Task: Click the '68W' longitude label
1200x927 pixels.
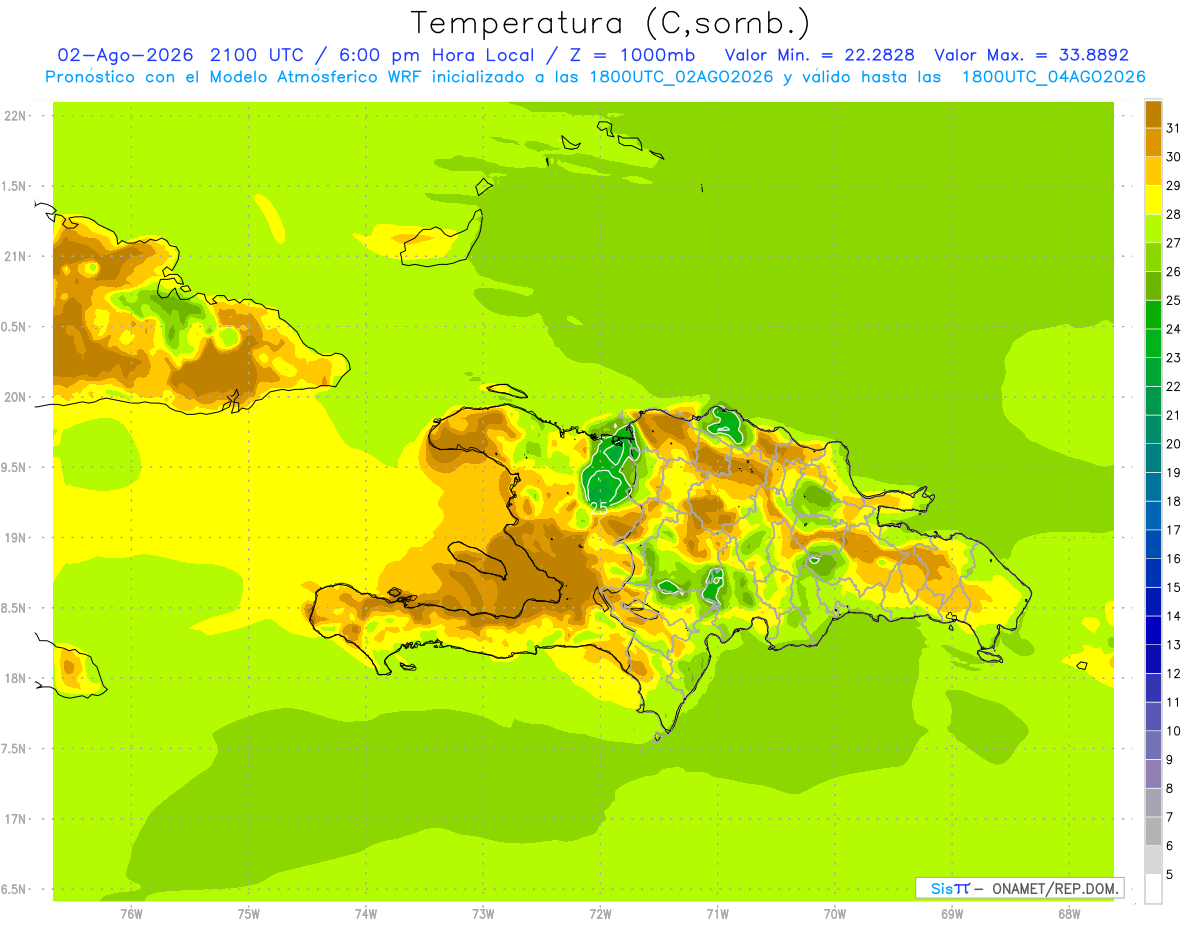Action: pos(1069,913)
